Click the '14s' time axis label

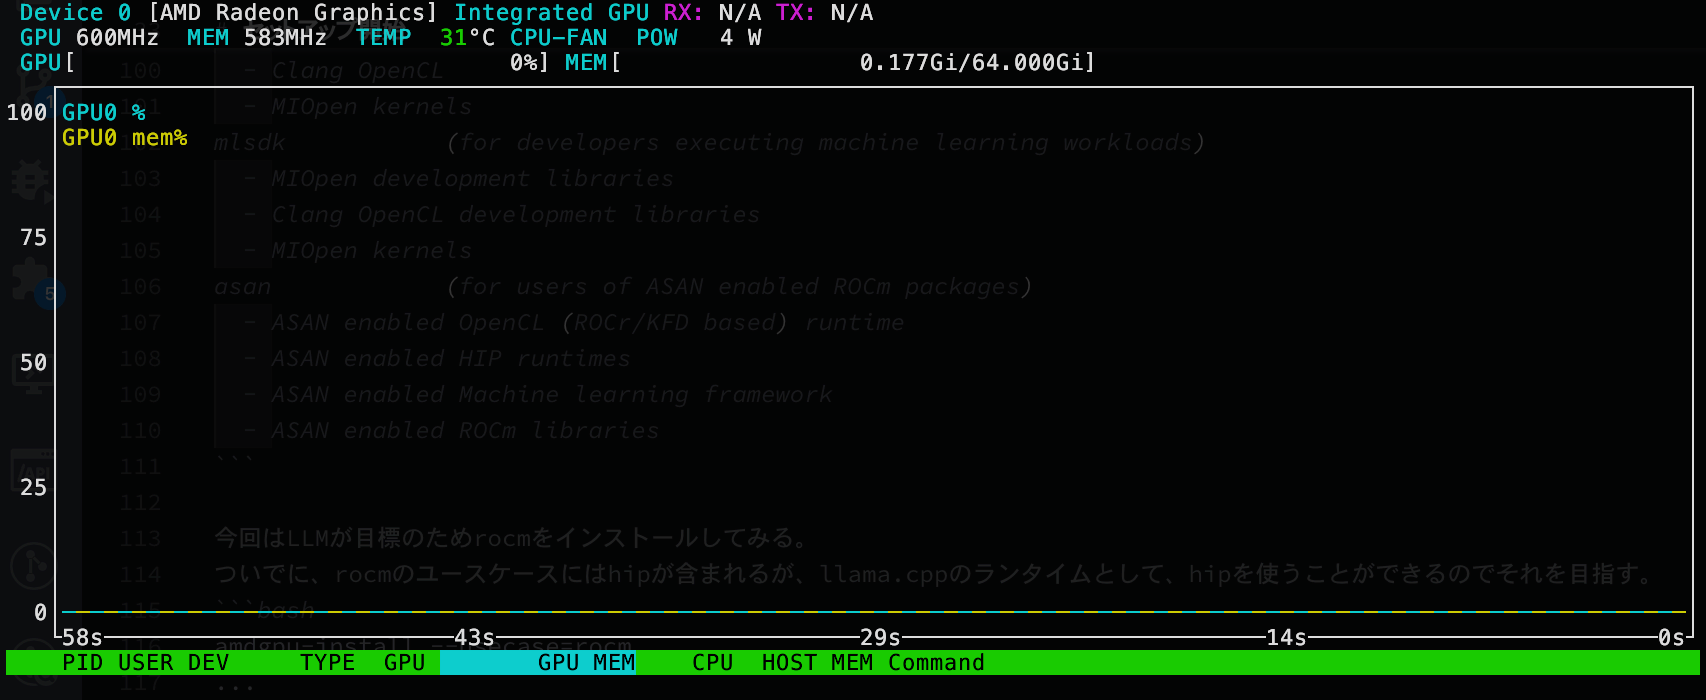click(1287, 638)
